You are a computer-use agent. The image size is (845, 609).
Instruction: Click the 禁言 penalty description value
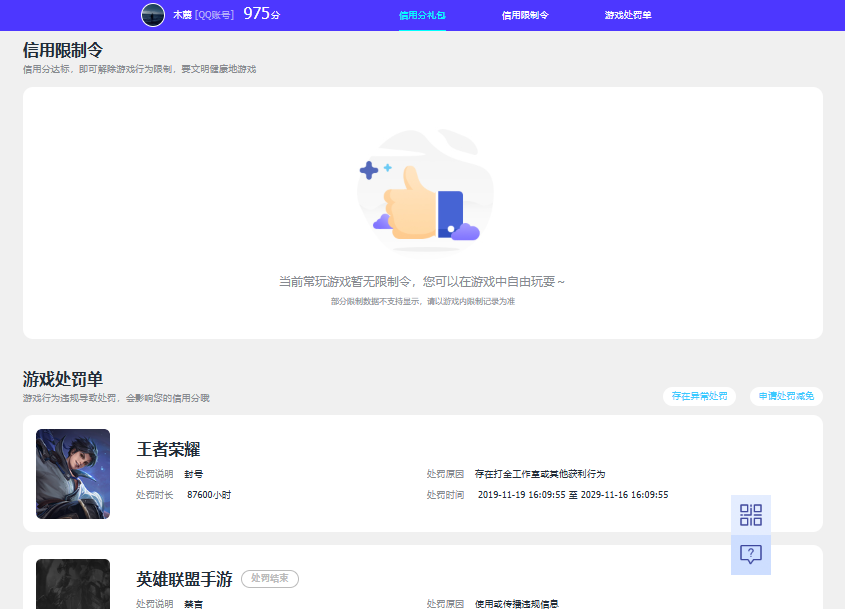click(x=194, y=604)
